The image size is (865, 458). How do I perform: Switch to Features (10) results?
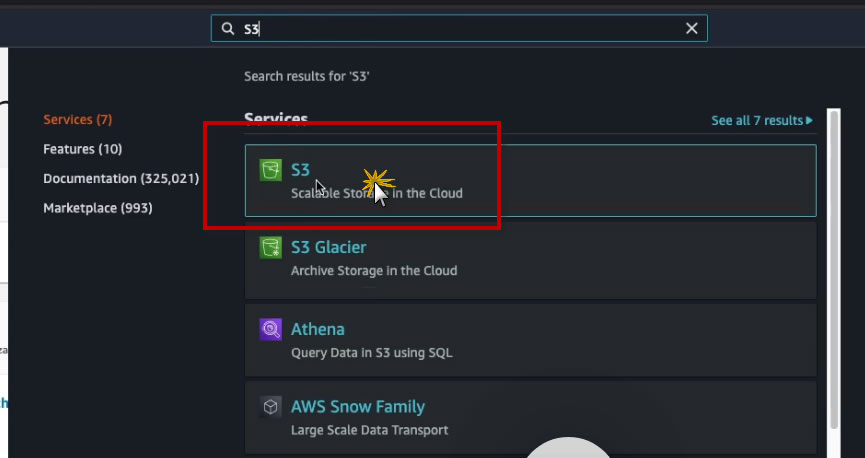tap(82, 149)
